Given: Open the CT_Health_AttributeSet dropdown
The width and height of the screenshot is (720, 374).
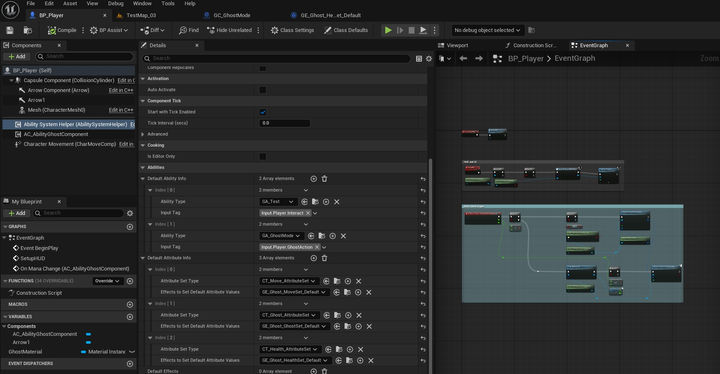Looking at the screenshot, I should click(290, 349).
